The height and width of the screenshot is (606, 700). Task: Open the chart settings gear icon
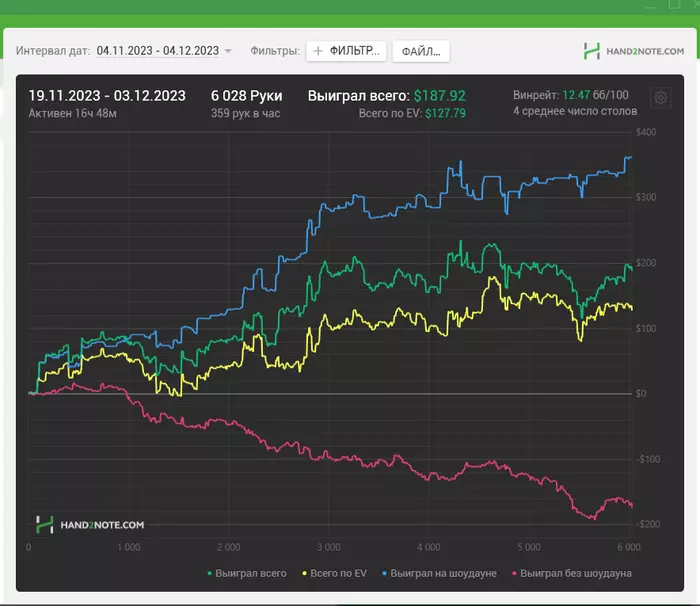point(660,97)
